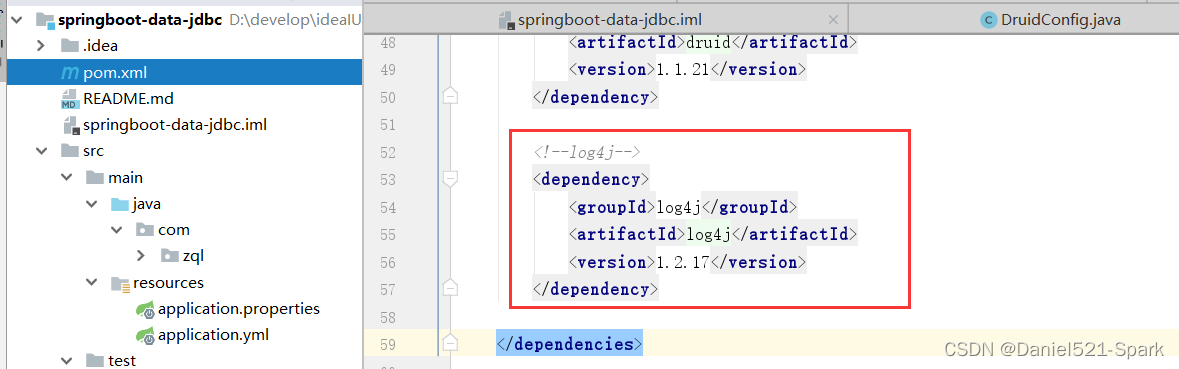Viewport: 1179px width, 369px height.
Task: Click the DruidConfig.java class icon in tab
Action: pyautogui.click(x=989, y=20)
